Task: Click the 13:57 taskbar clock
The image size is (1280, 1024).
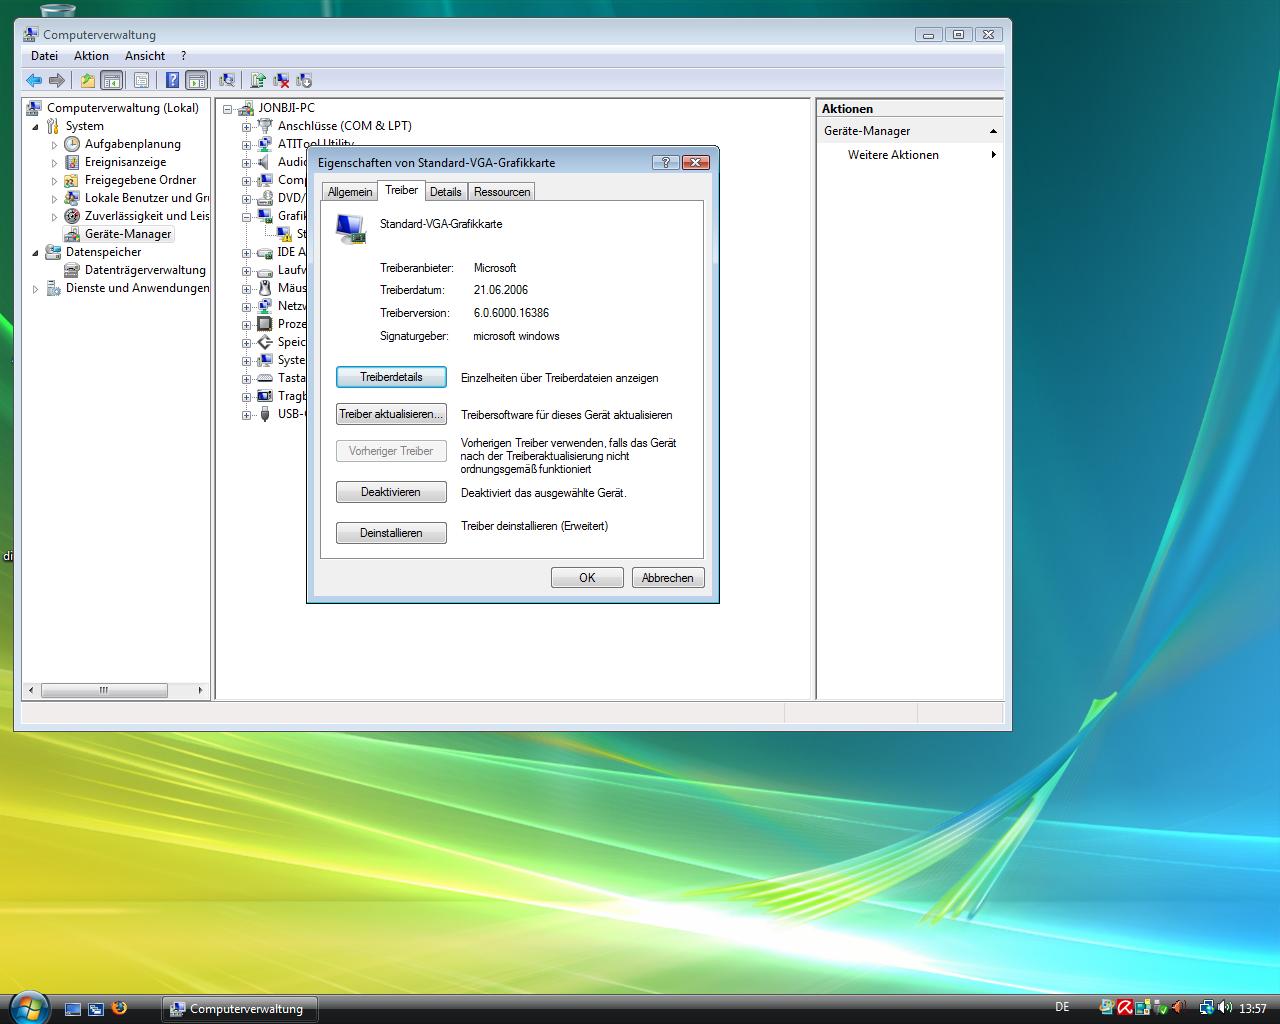Action: pyautogui.click(x=1253, y=1009)
